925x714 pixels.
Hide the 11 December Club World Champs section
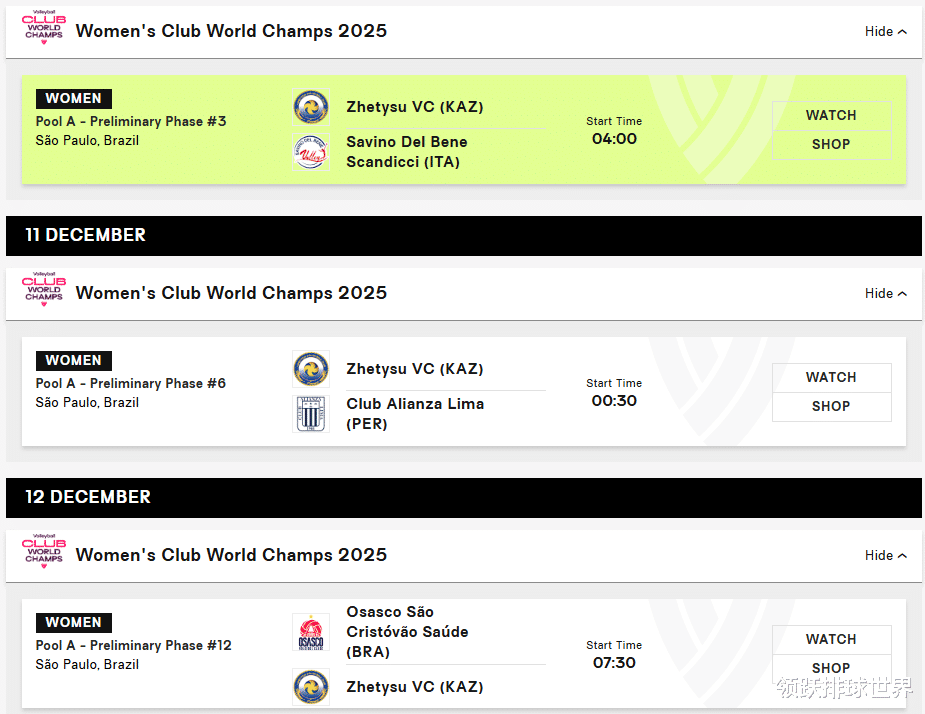tap(885, 293)
